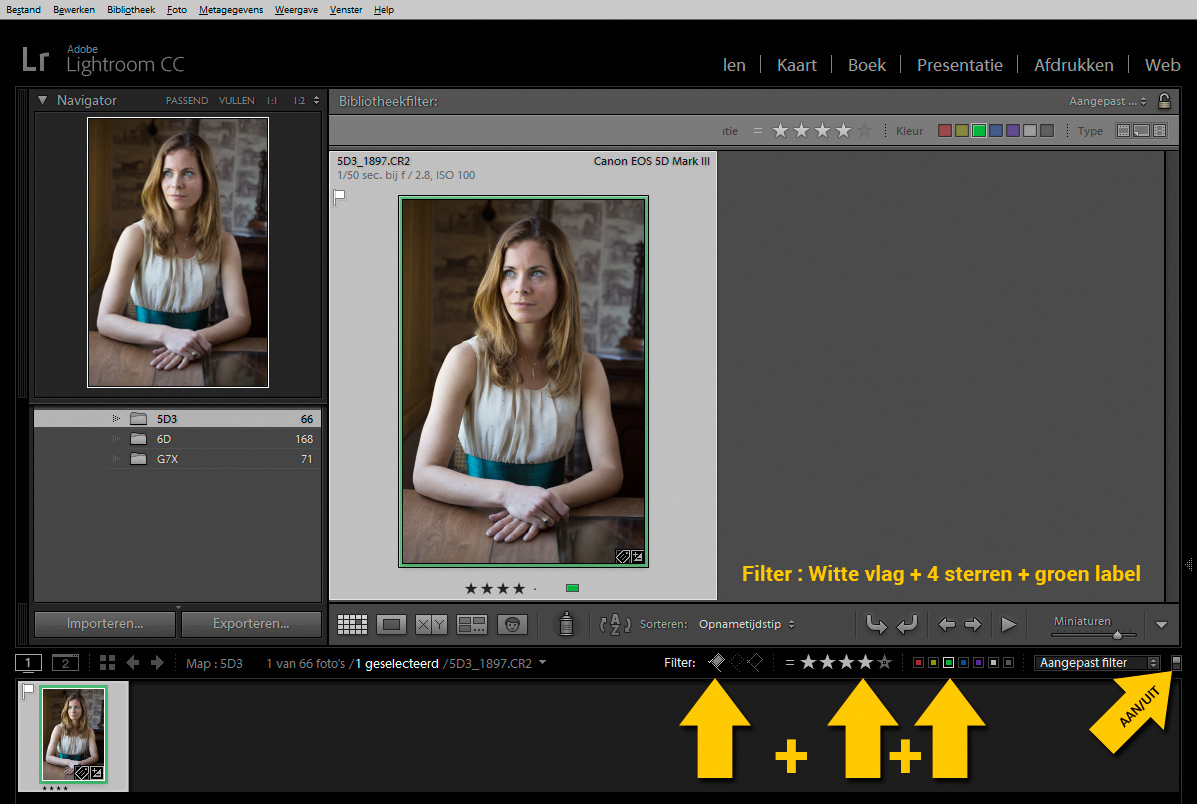Collapse the Navigator panel
1197x804 pixels.
pyautogui.click(x=43, y=100)
